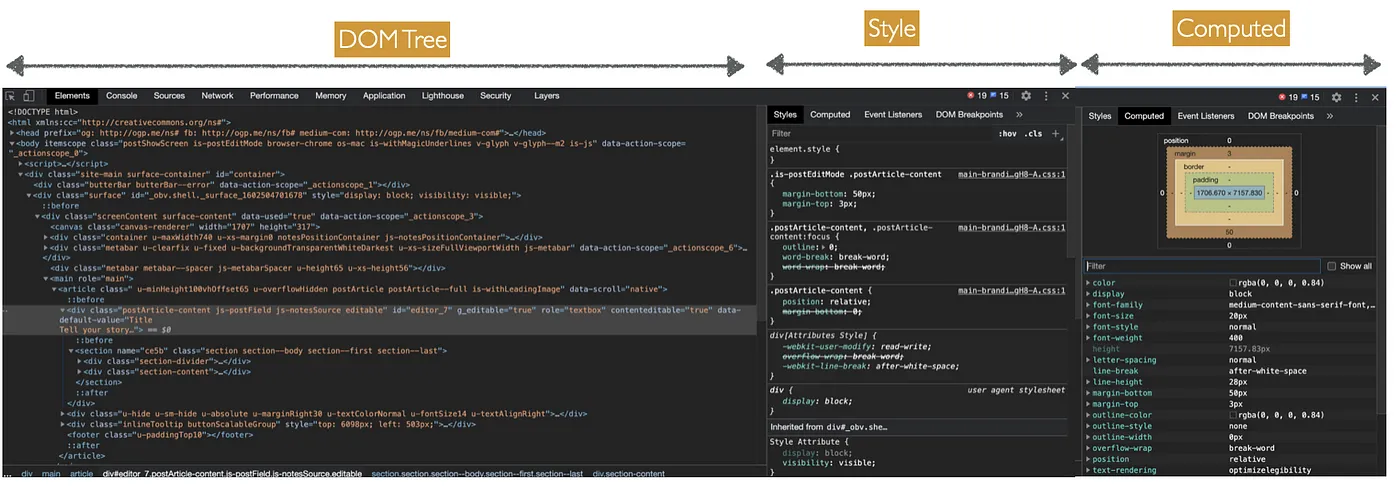Expand the metabar u-clearfix div node

click(x=46, y=247)
